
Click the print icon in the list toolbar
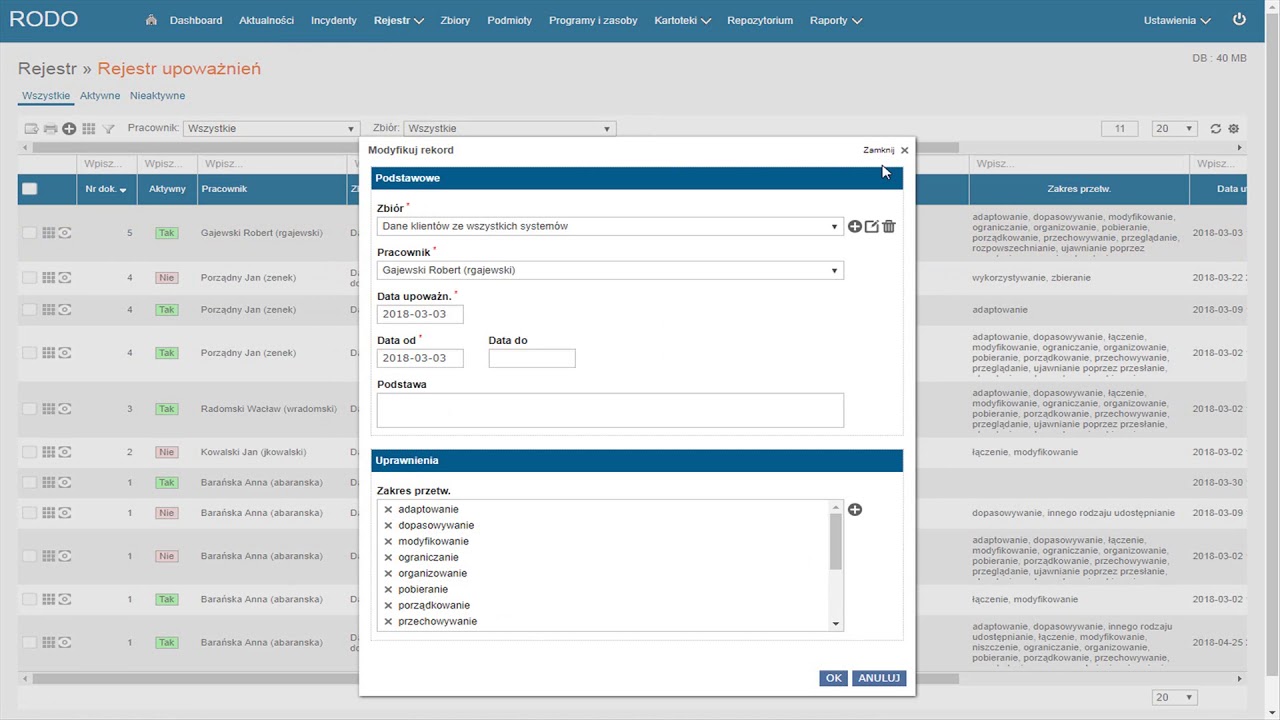50,129
